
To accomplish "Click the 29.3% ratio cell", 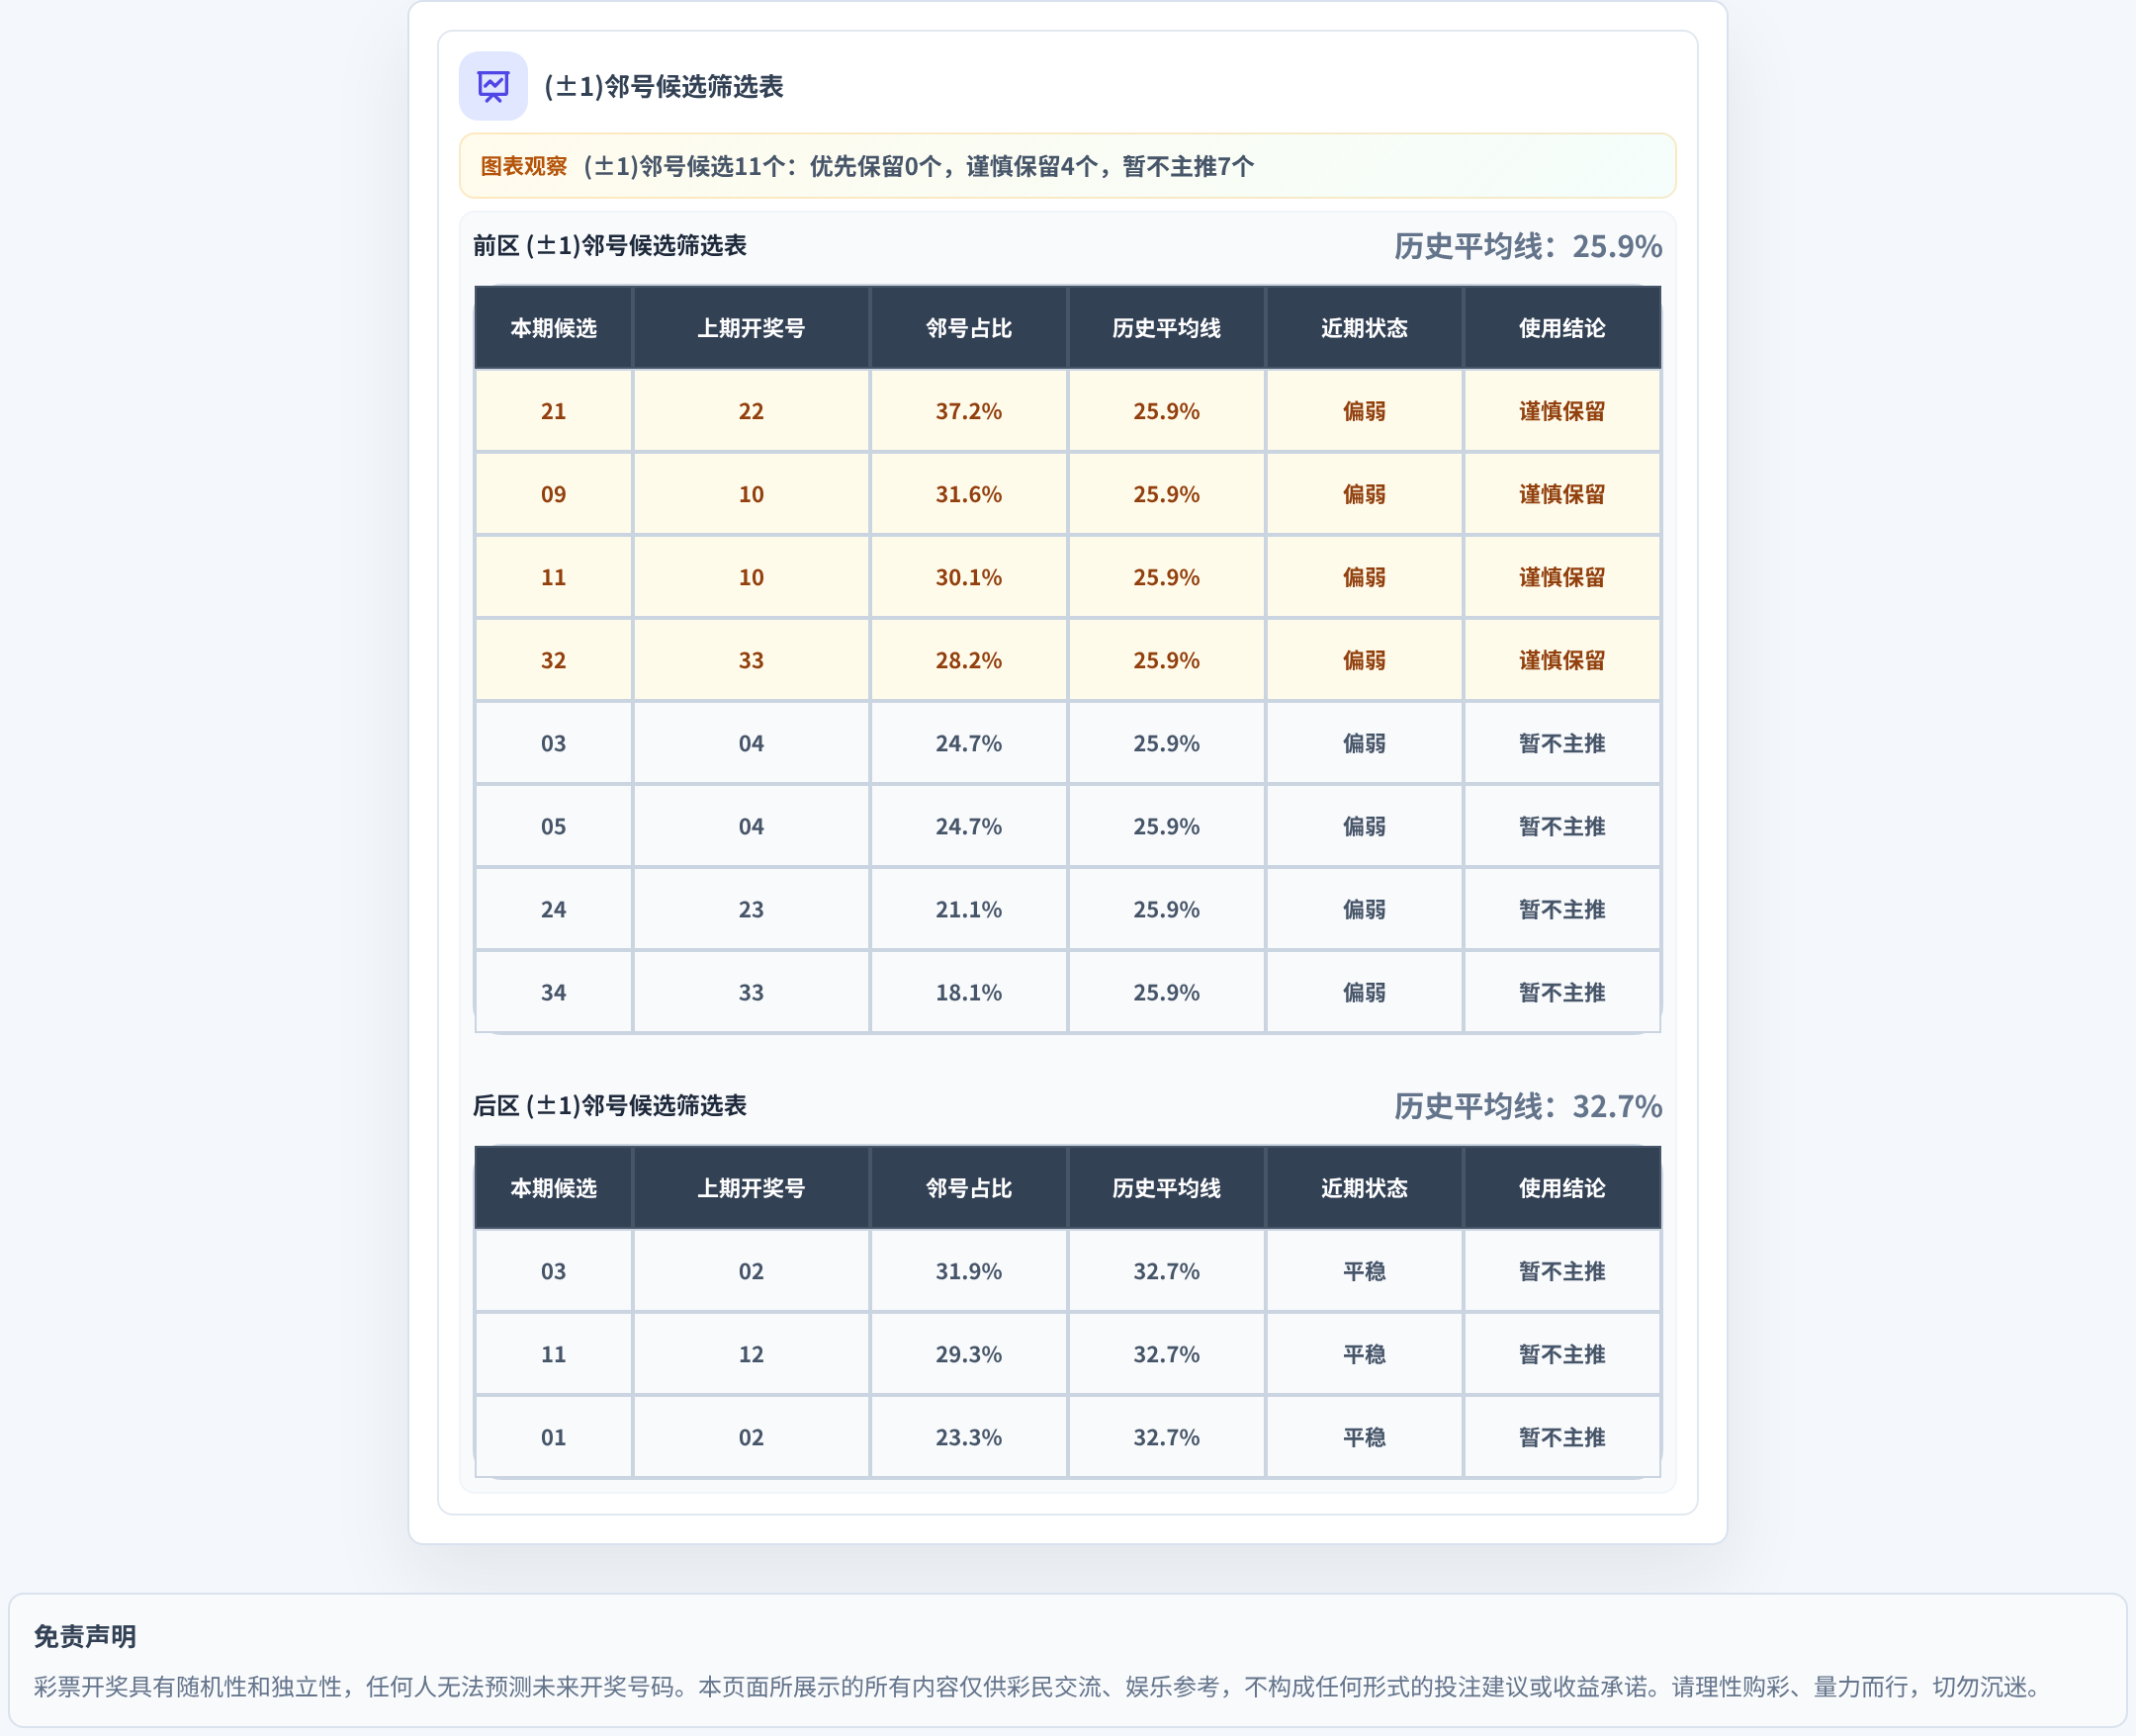I will point(968,1354).
